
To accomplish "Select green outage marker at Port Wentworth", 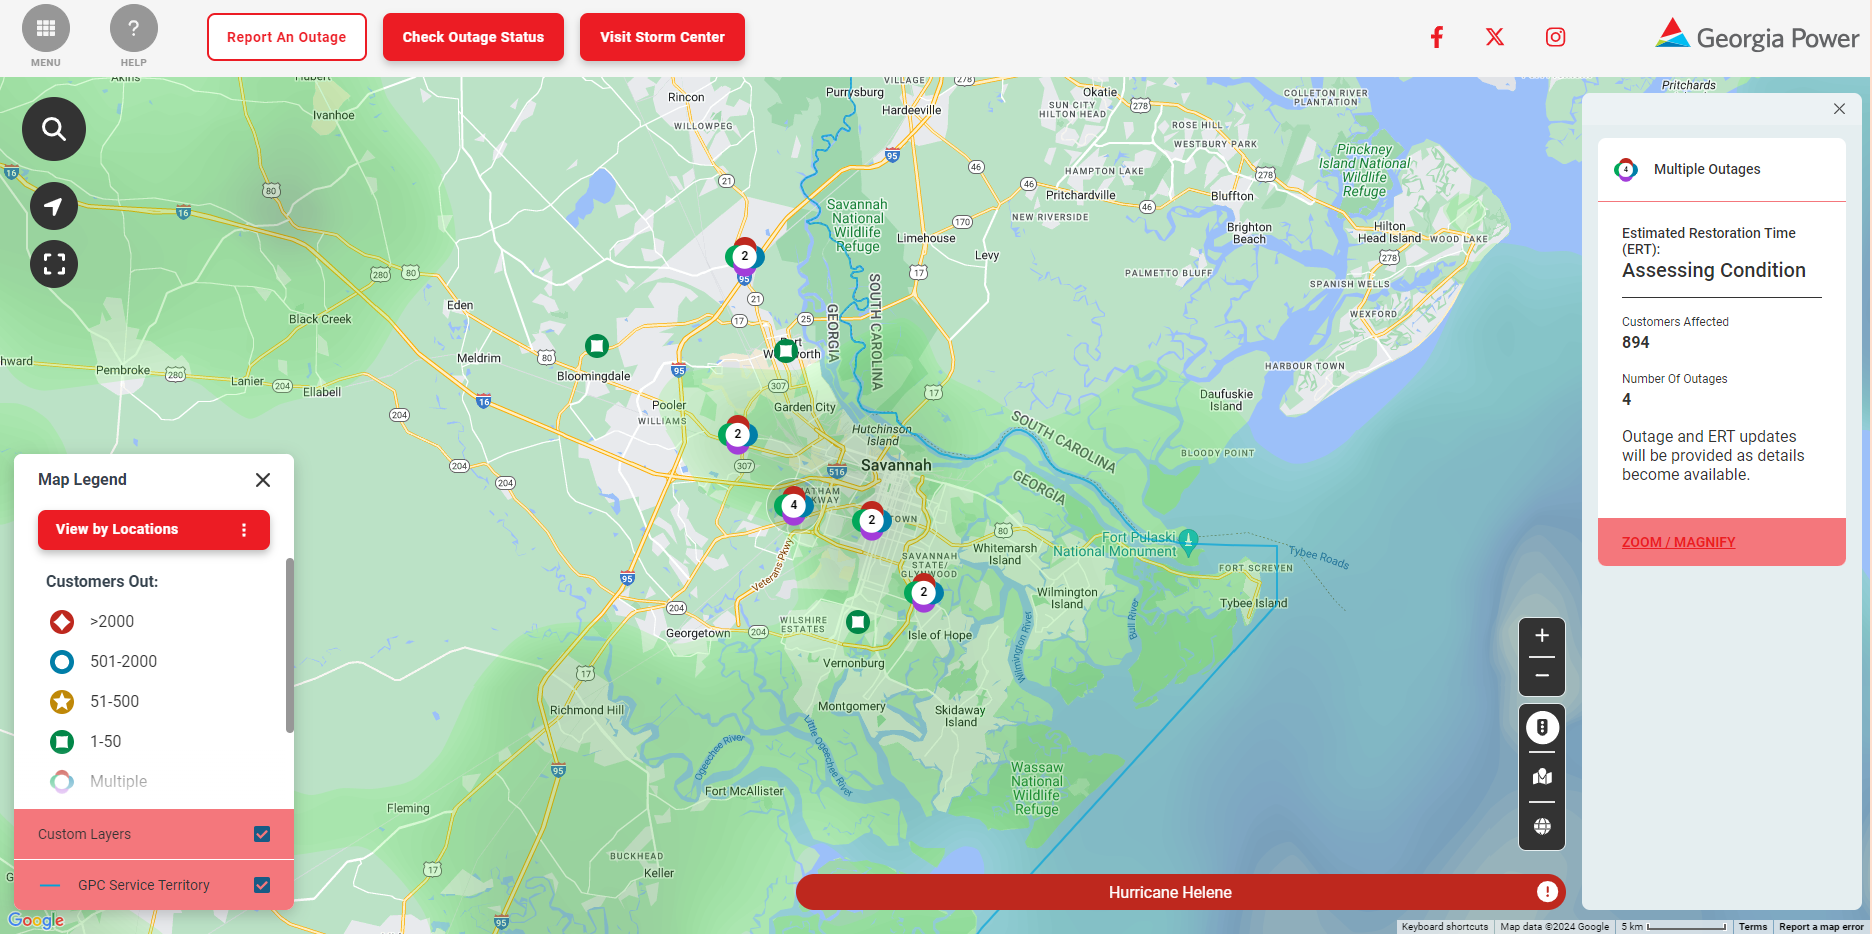I will [x=786, y=350].
